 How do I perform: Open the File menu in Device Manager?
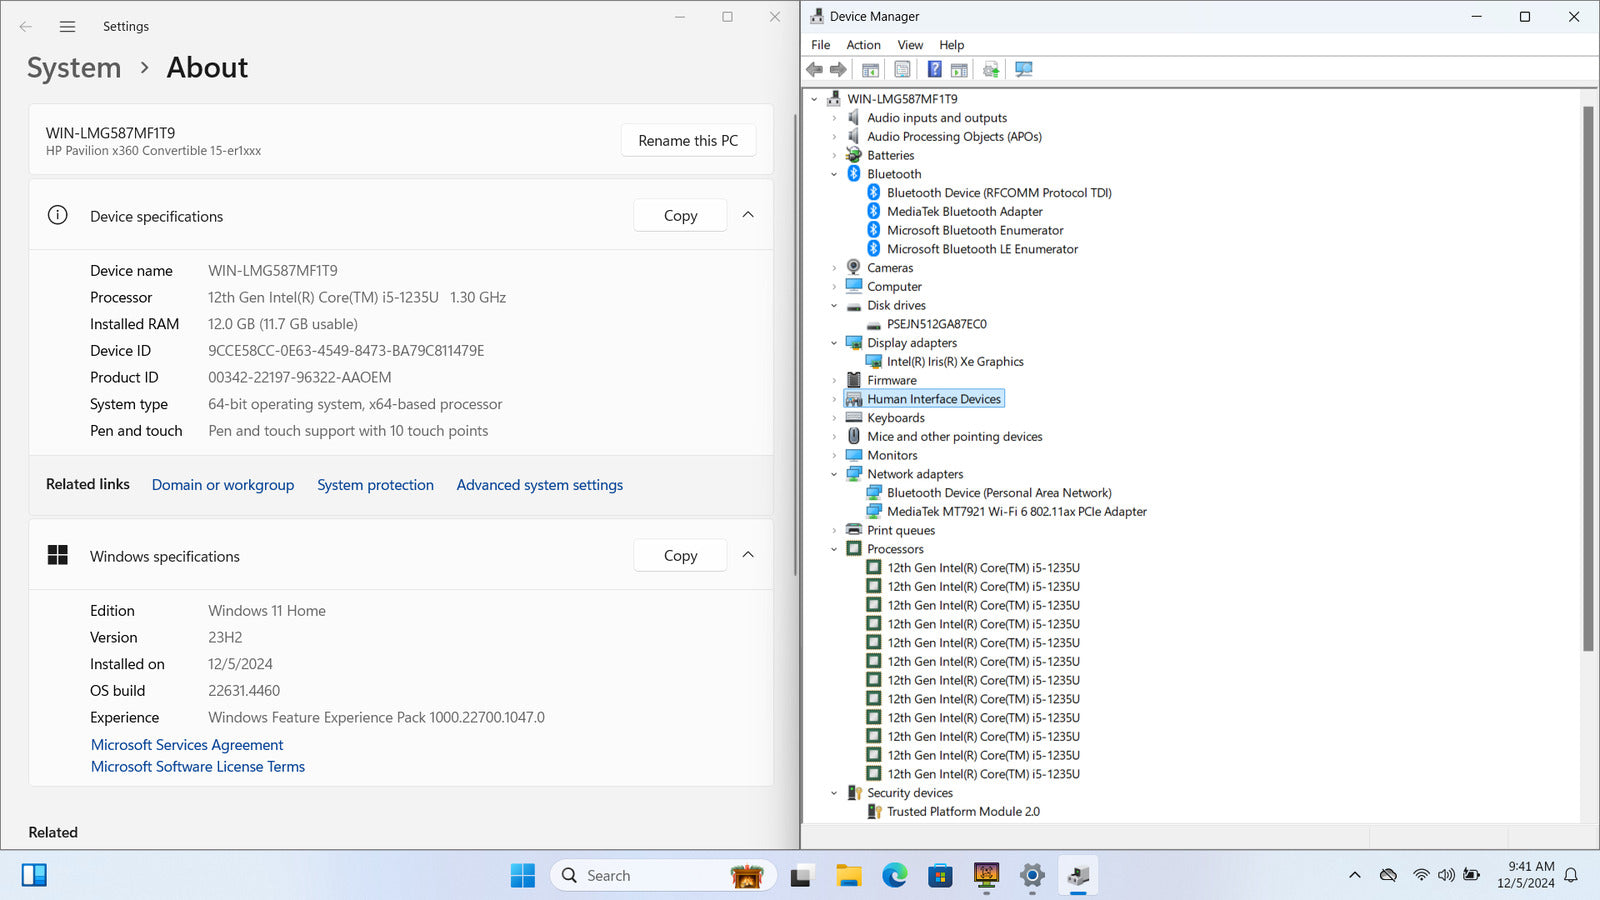point(820,45)
